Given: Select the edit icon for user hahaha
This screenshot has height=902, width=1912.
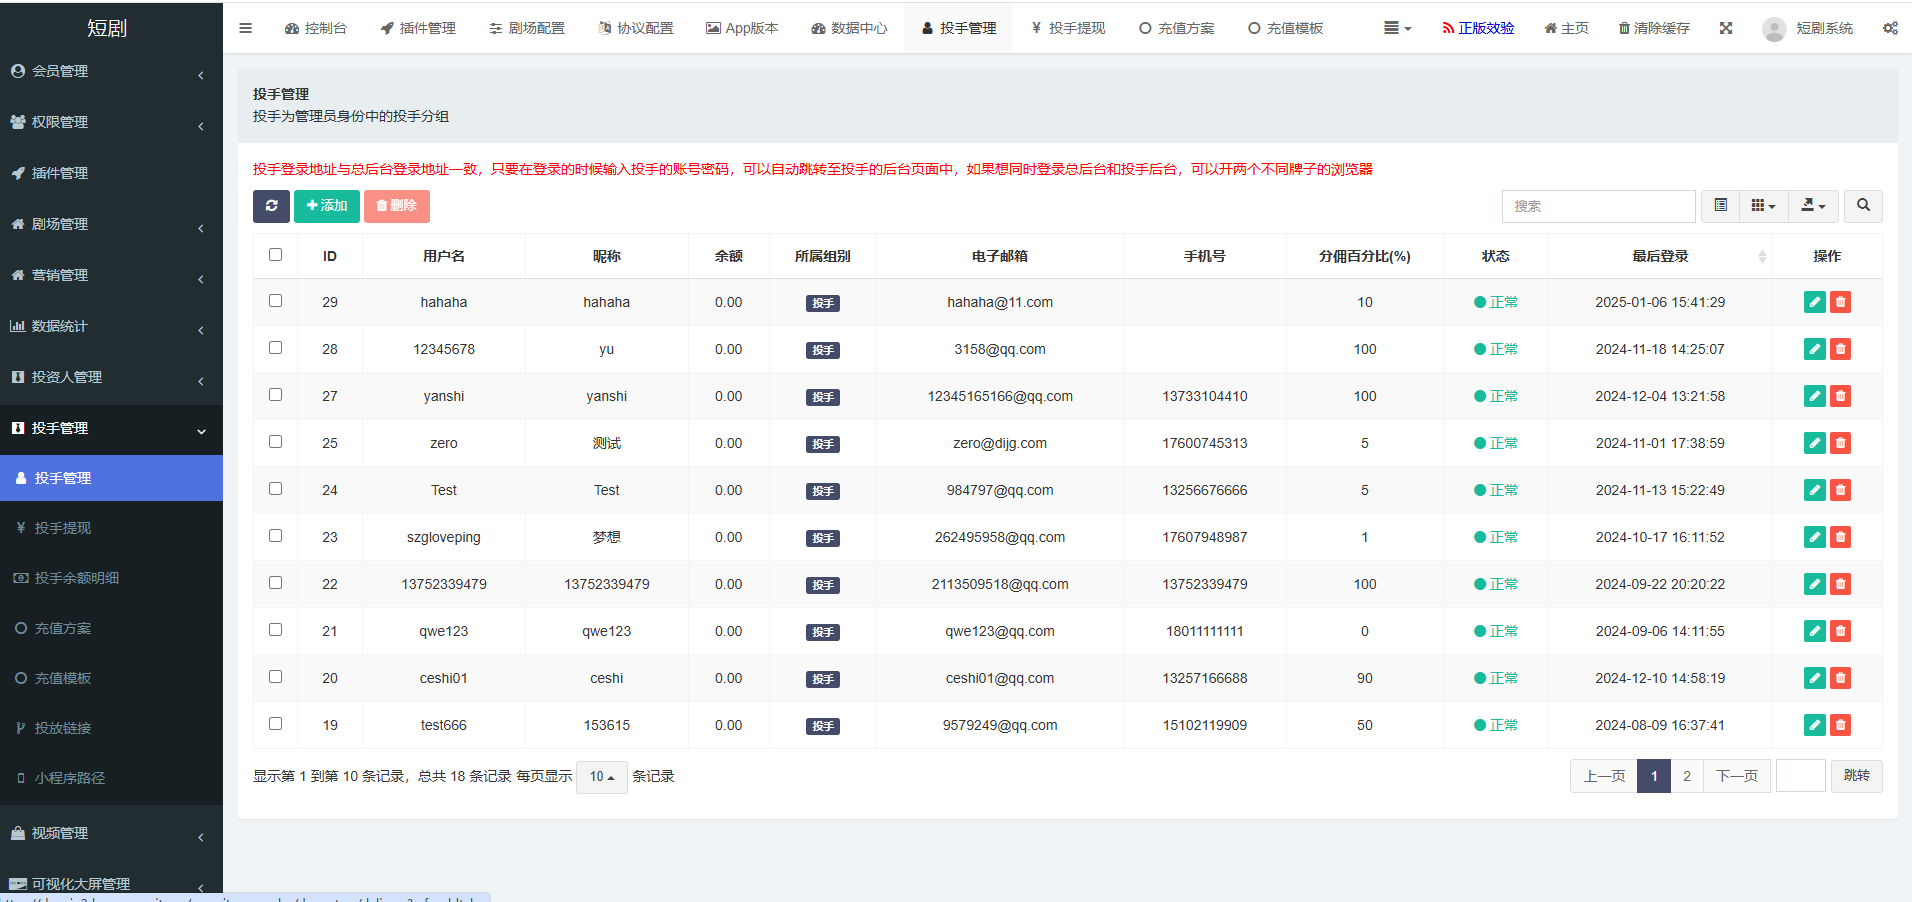Looking at the screenshot, I should (1814, 301).
